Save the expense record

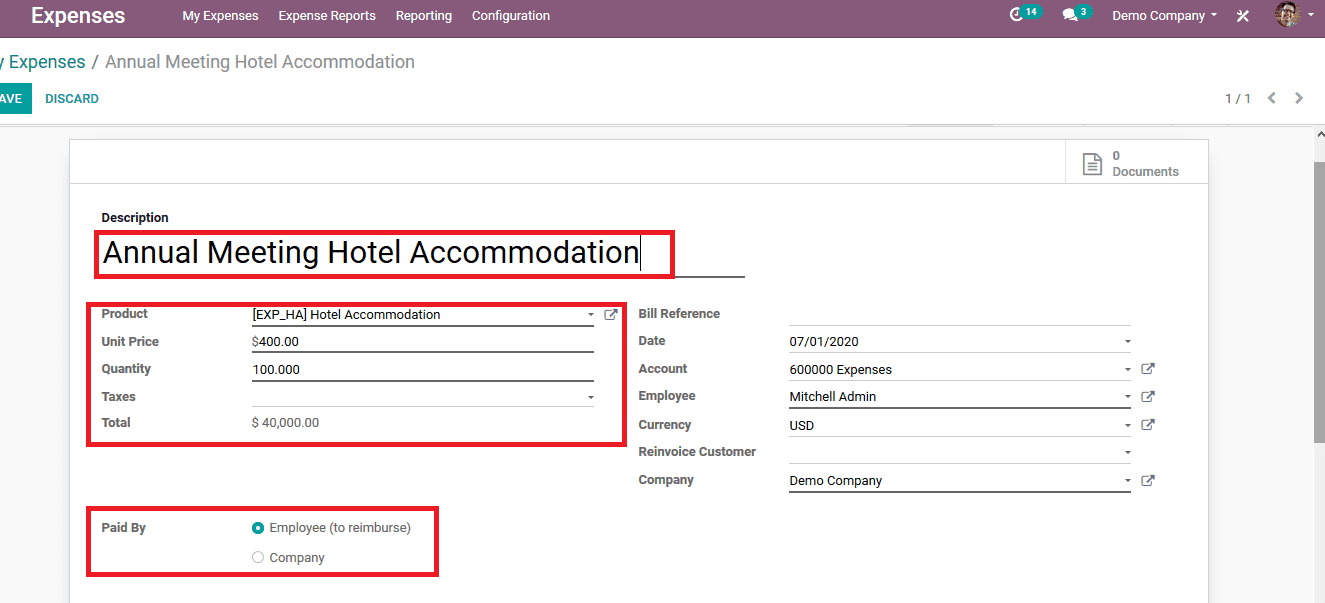pyautogui.click(x=14, y=98)
